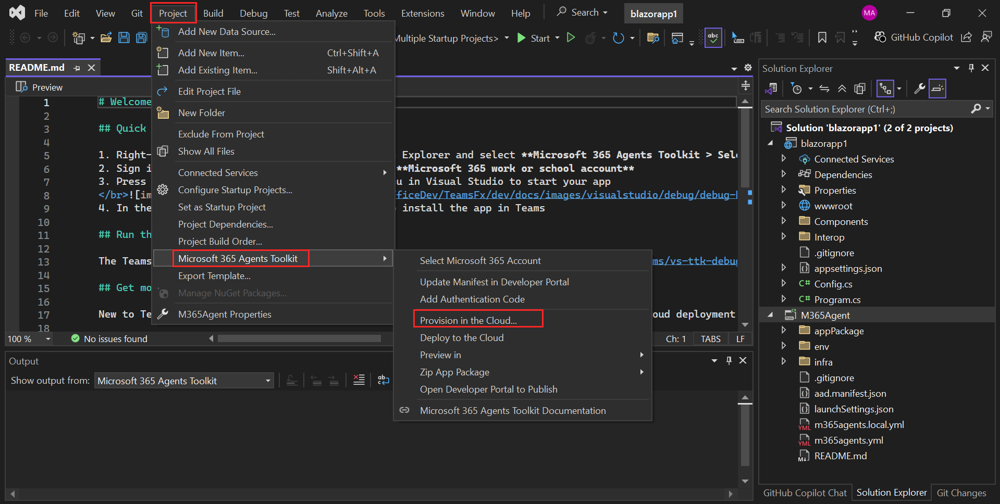This screenshot has height=504, width=1000.
Task: Select Deploy to the Cloud option
Action: pos(461,338)
